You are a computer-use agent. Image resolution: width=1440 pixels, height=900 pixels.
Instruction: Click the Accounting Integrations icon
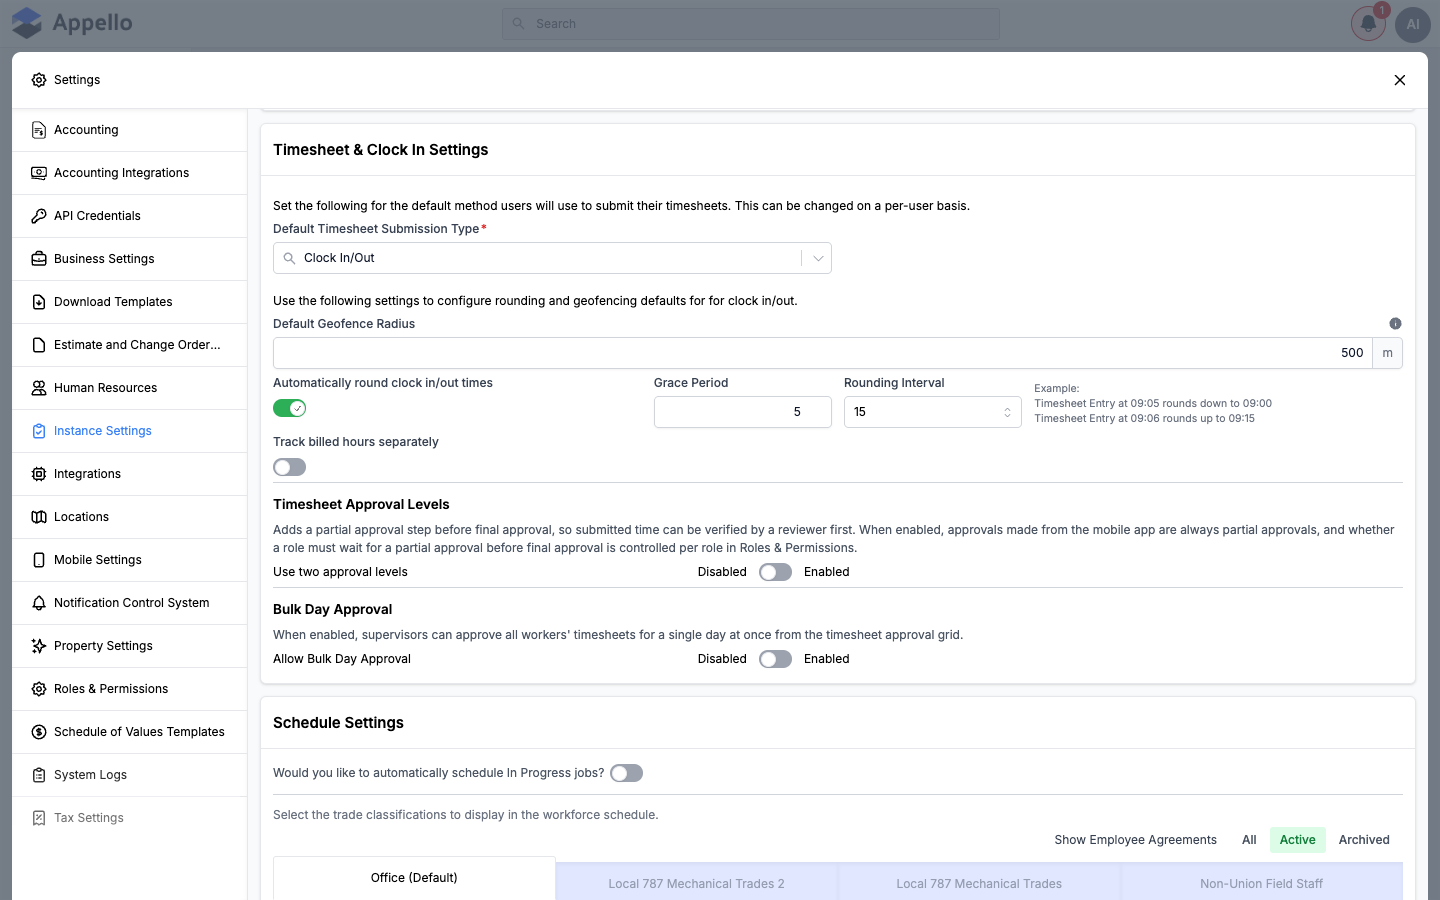pos(39,173)
